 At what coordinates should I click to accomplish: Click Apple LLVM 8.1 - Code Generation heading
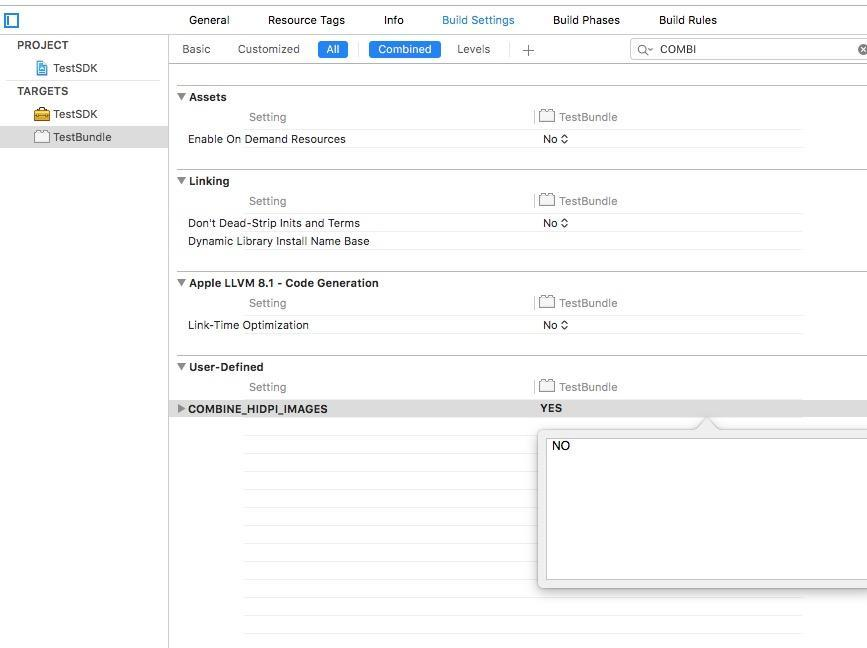(284, 283)
